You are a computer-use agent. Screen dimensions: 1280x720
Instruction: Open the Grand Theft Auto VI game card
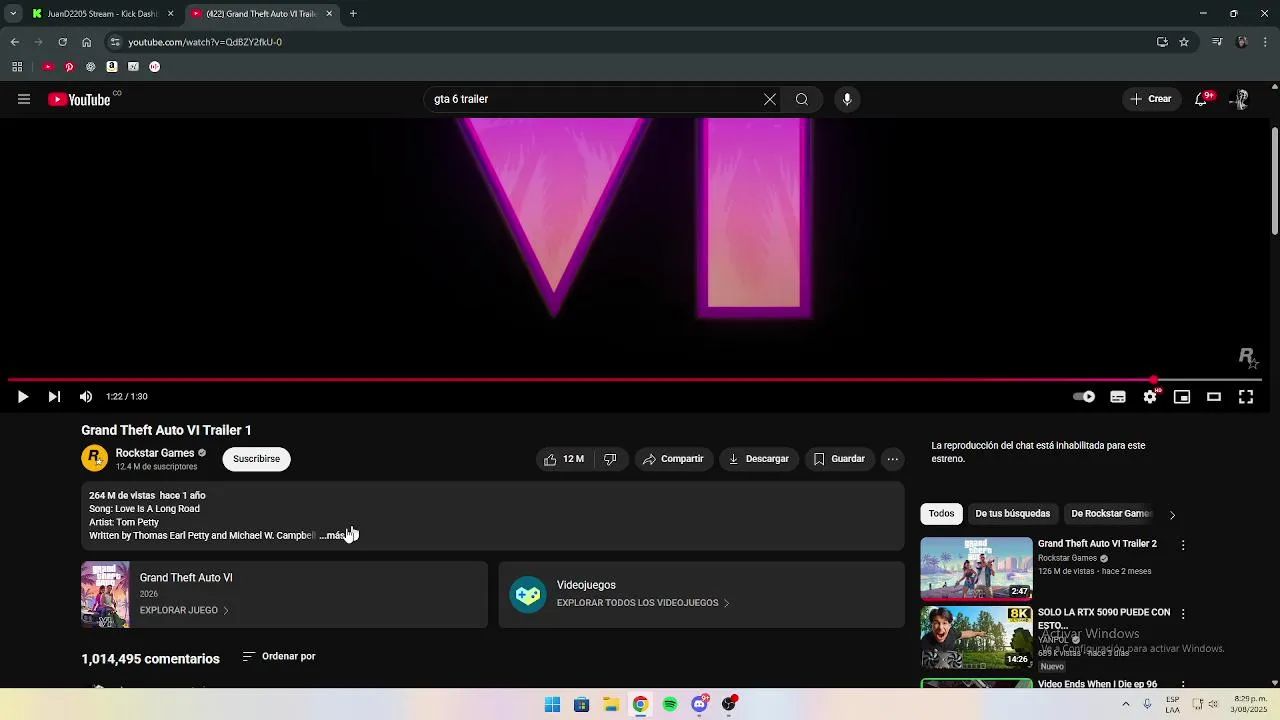284,594
